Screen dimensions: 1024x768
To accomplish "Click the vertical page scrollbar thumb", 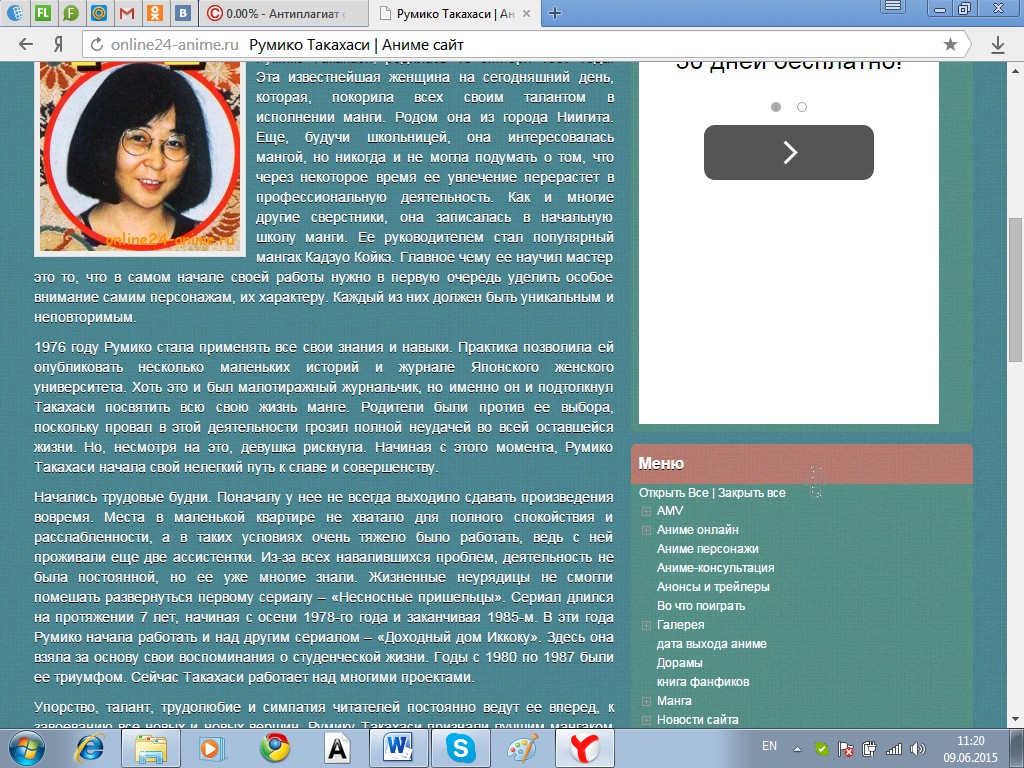I will pos(1016,290).
